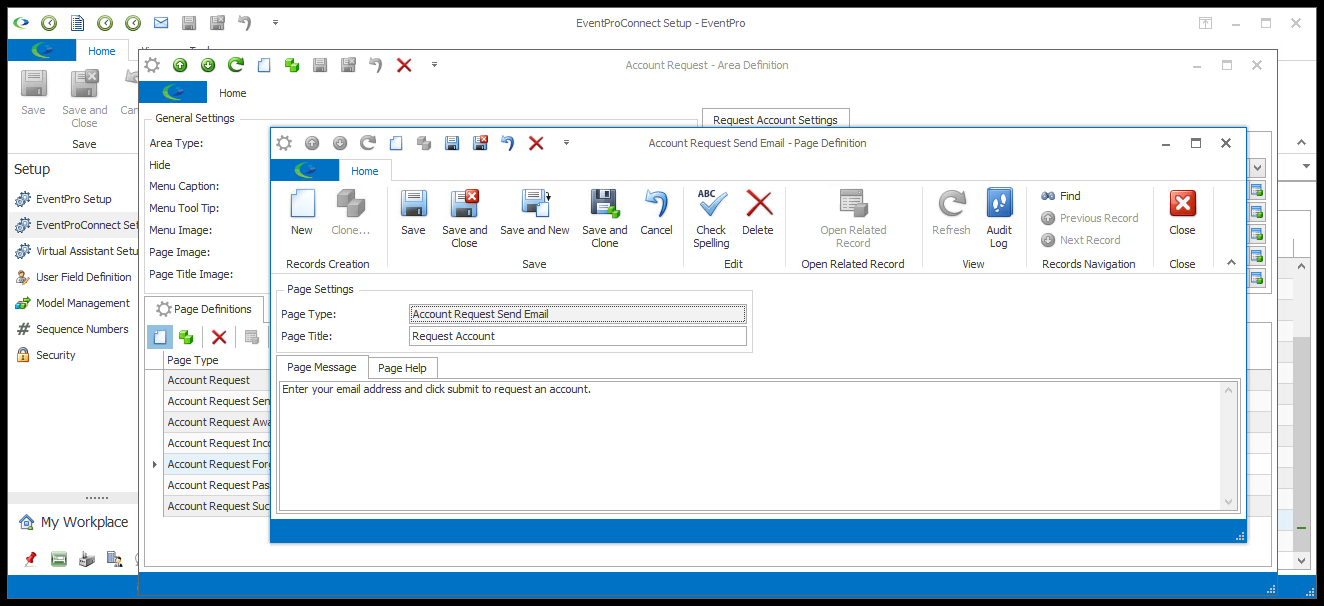Click the mail envelope icon in the EventPro title bar
This screenshot has width=1324, height=606.
(161, 23)
